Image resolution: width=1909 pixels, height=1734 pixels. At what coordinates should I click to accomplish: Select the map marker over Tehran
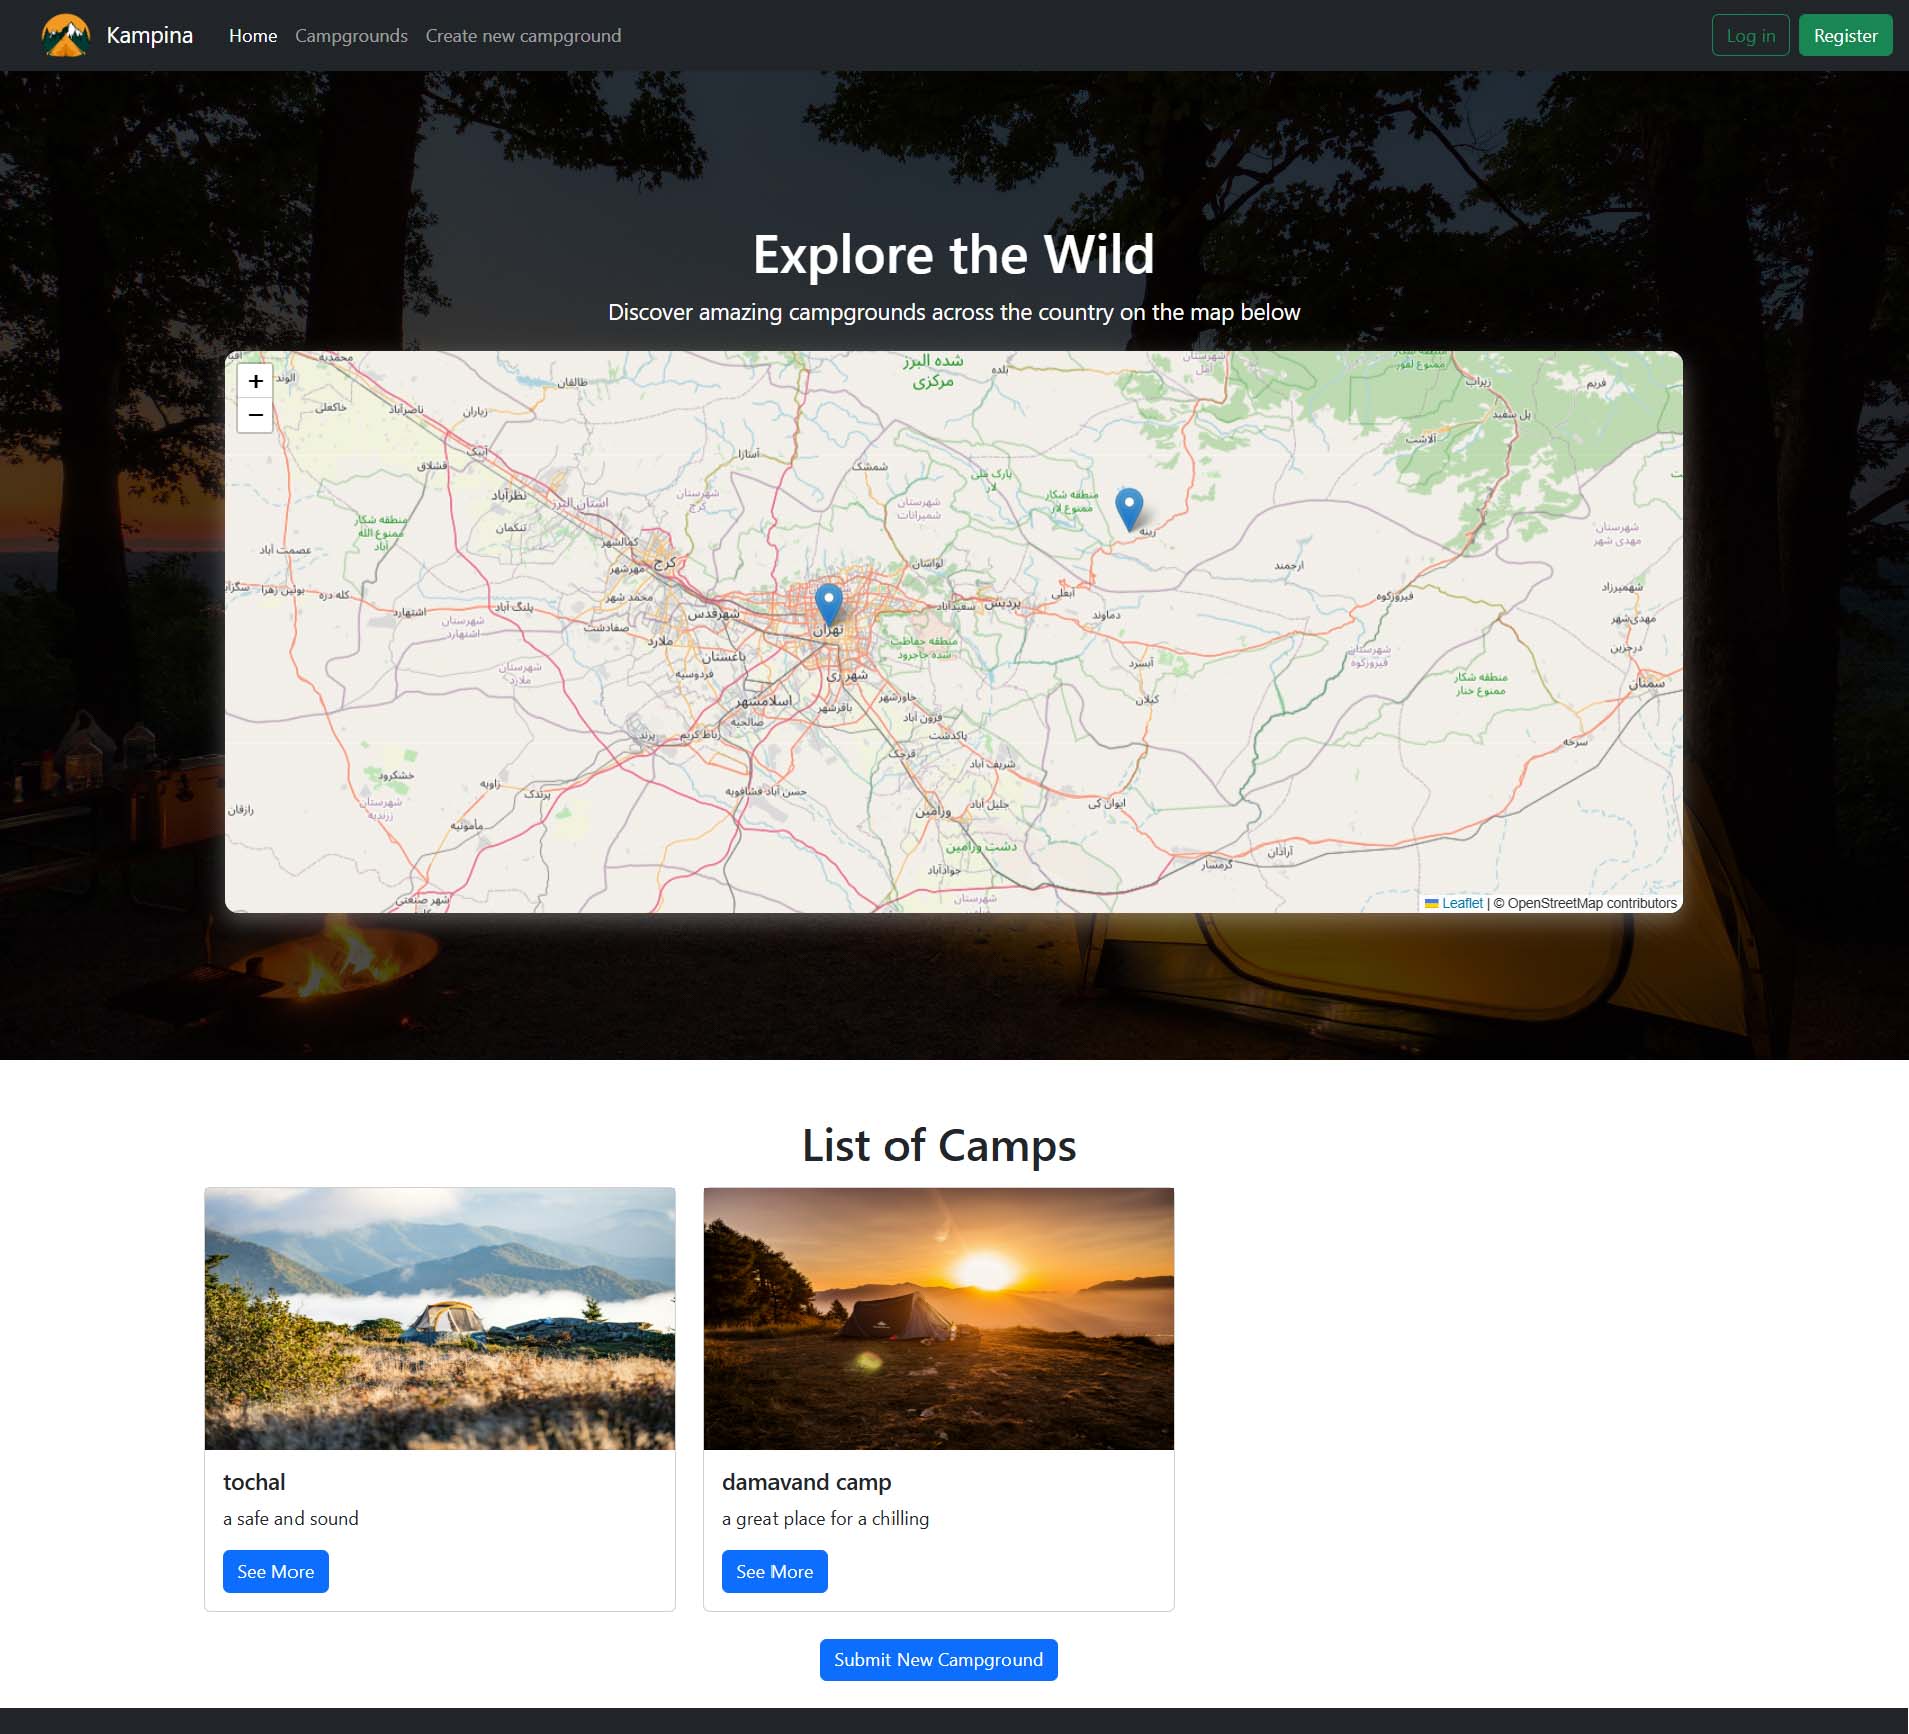[828, 603]
